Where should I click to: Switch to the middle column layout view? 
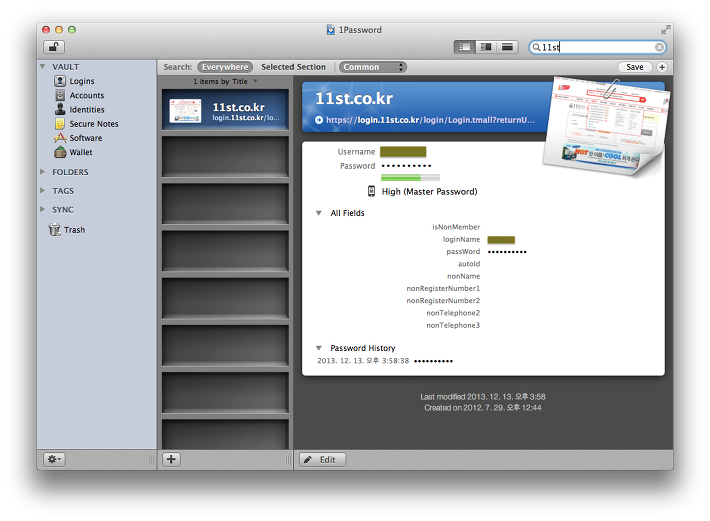click(x=486, y=47)
